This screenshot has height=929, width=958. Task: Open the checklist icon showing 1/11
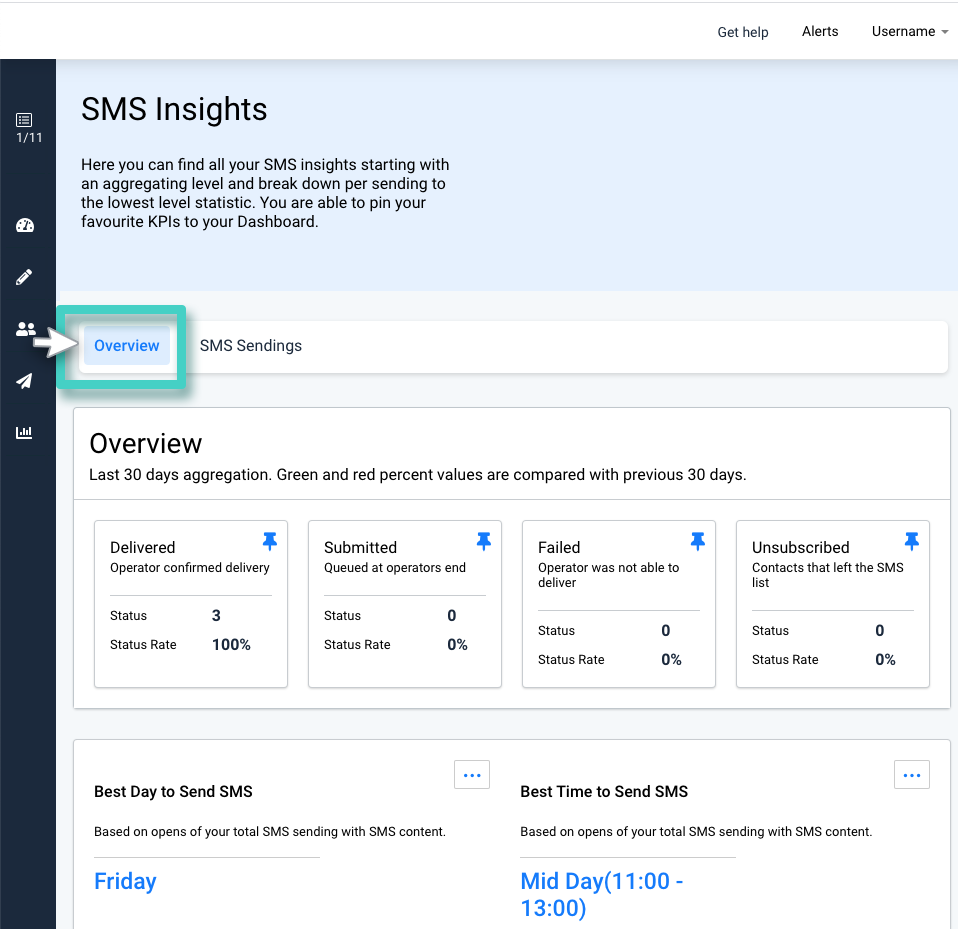coord(28,128)
